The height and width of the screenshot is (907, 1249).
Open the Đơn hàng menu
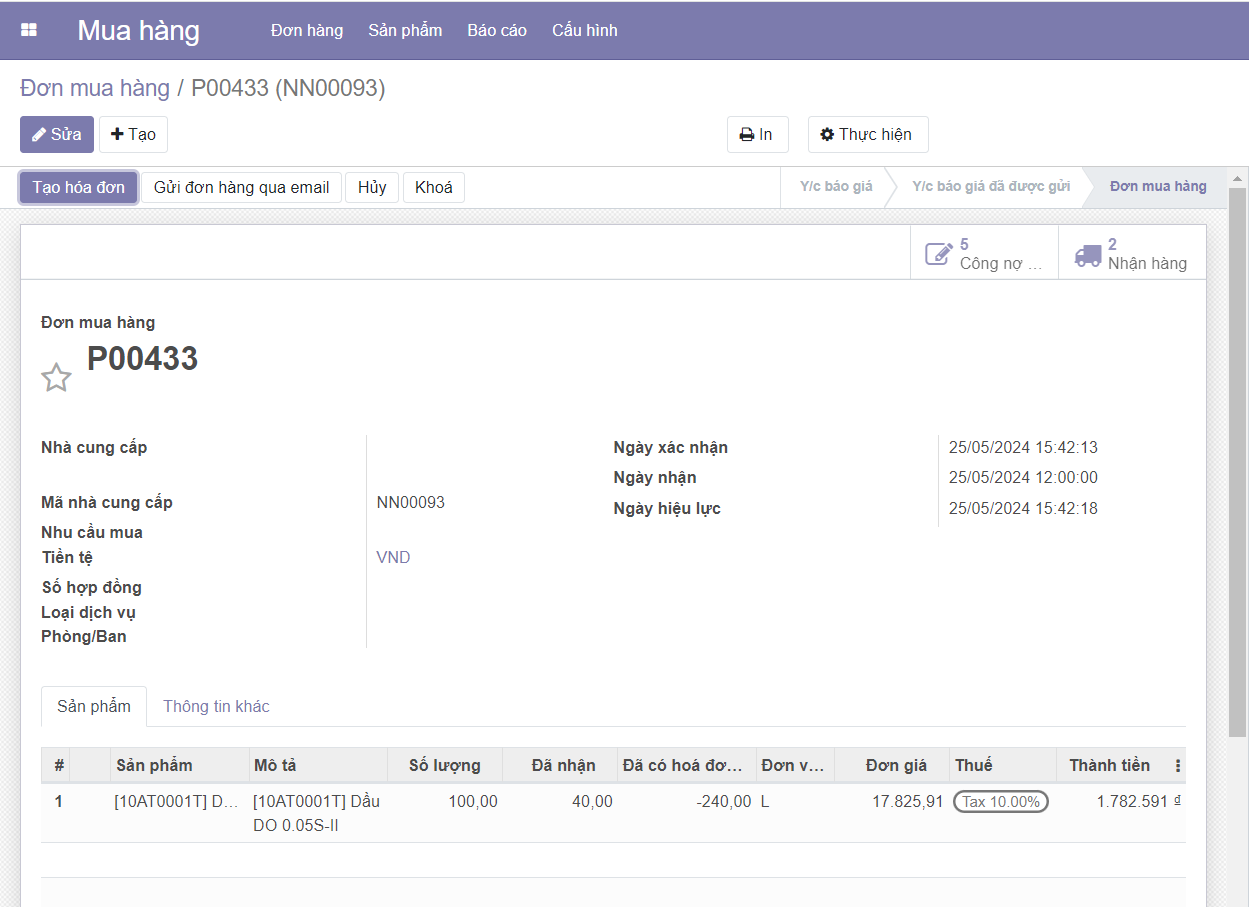306,30
